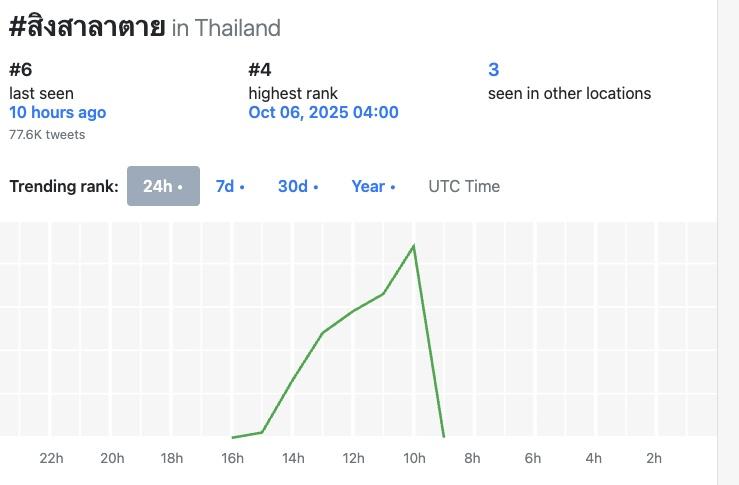Select the 24h trending rank tab
This screenshot has height=485, width=739.
163,186
